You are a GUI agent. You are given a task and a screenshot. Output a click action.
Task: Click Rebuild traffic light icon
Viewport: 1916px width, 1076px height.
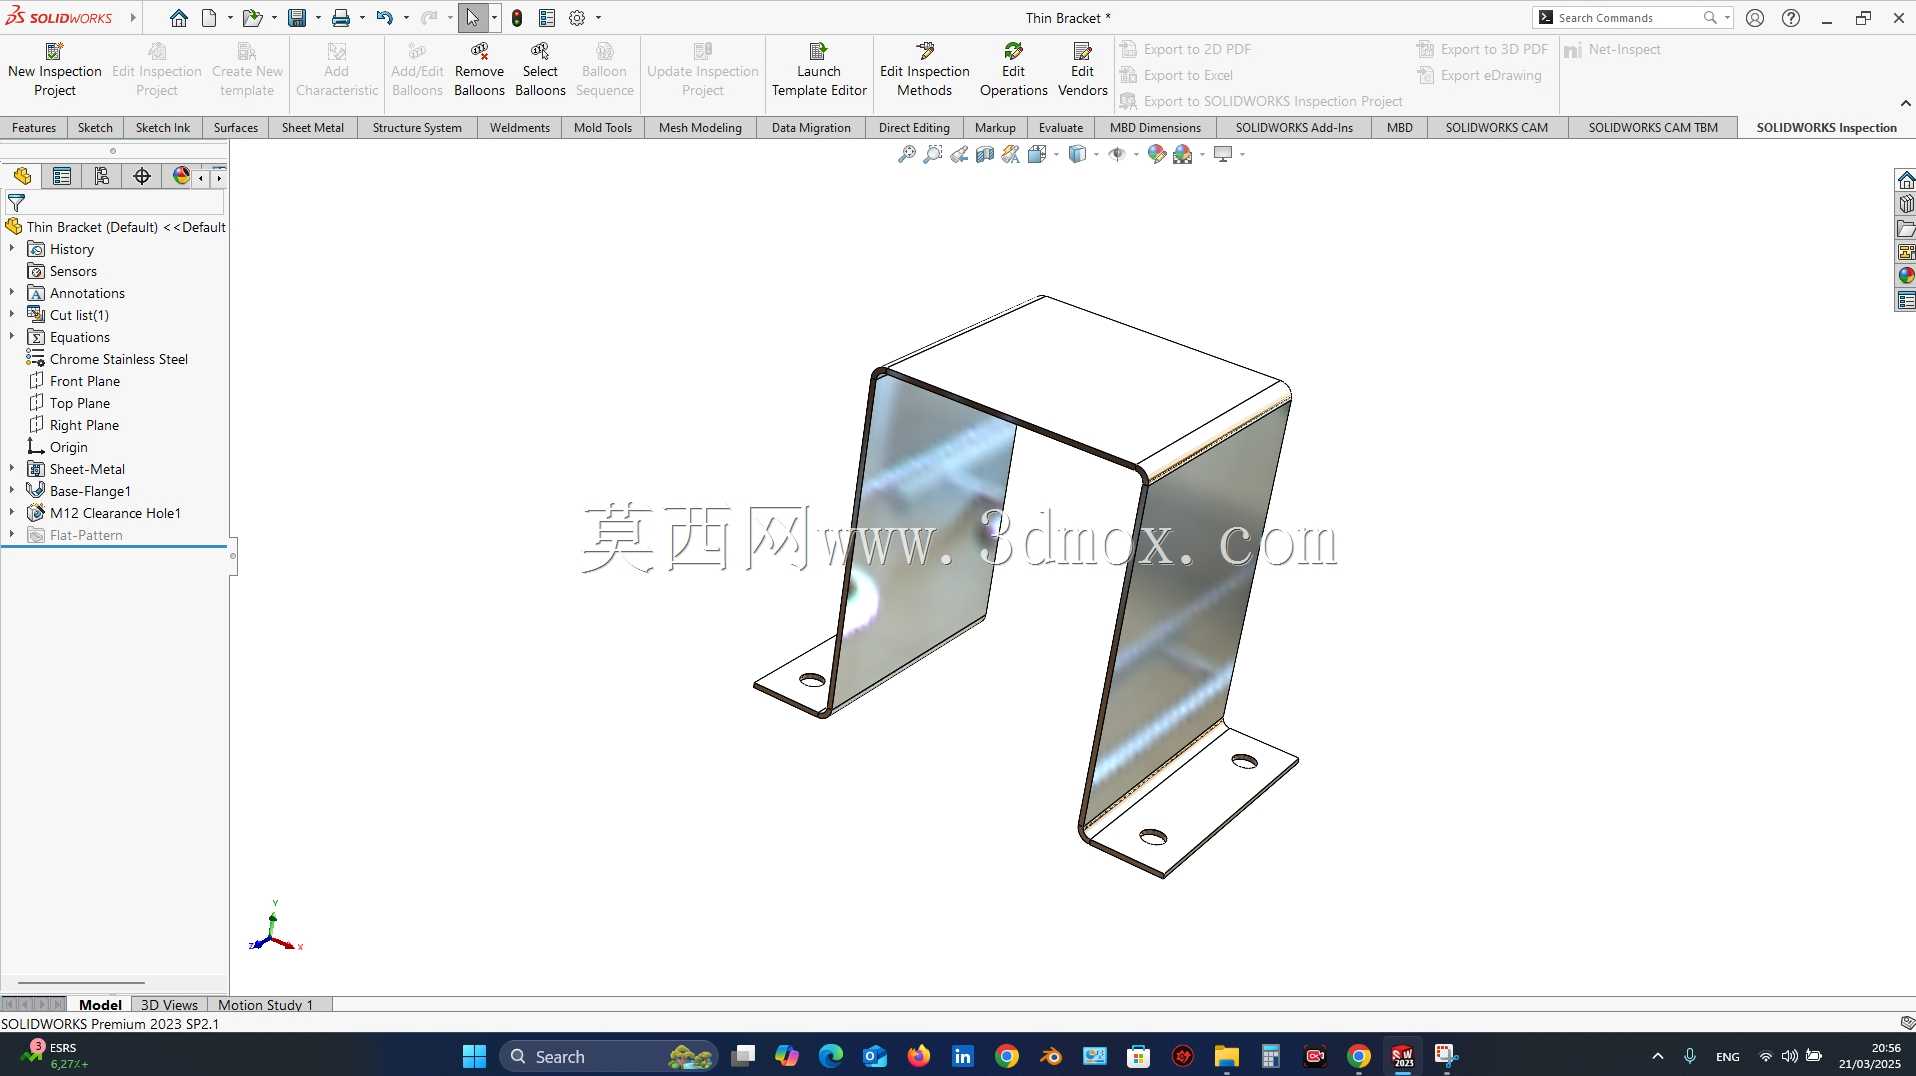coord(517,18)
